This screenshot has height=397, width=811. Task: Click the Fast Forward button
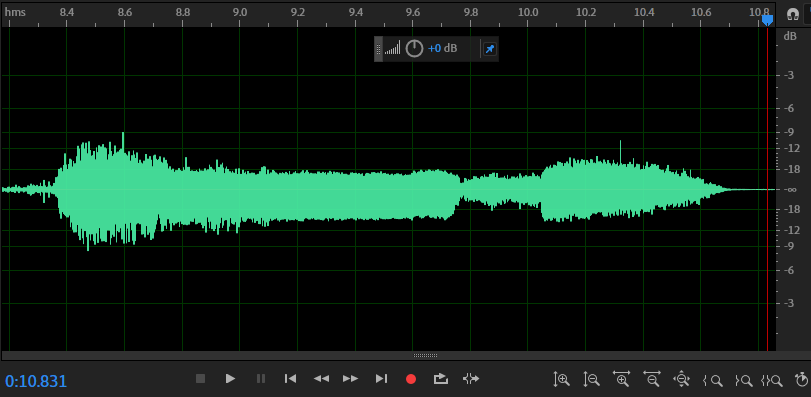tap(351, 379)
